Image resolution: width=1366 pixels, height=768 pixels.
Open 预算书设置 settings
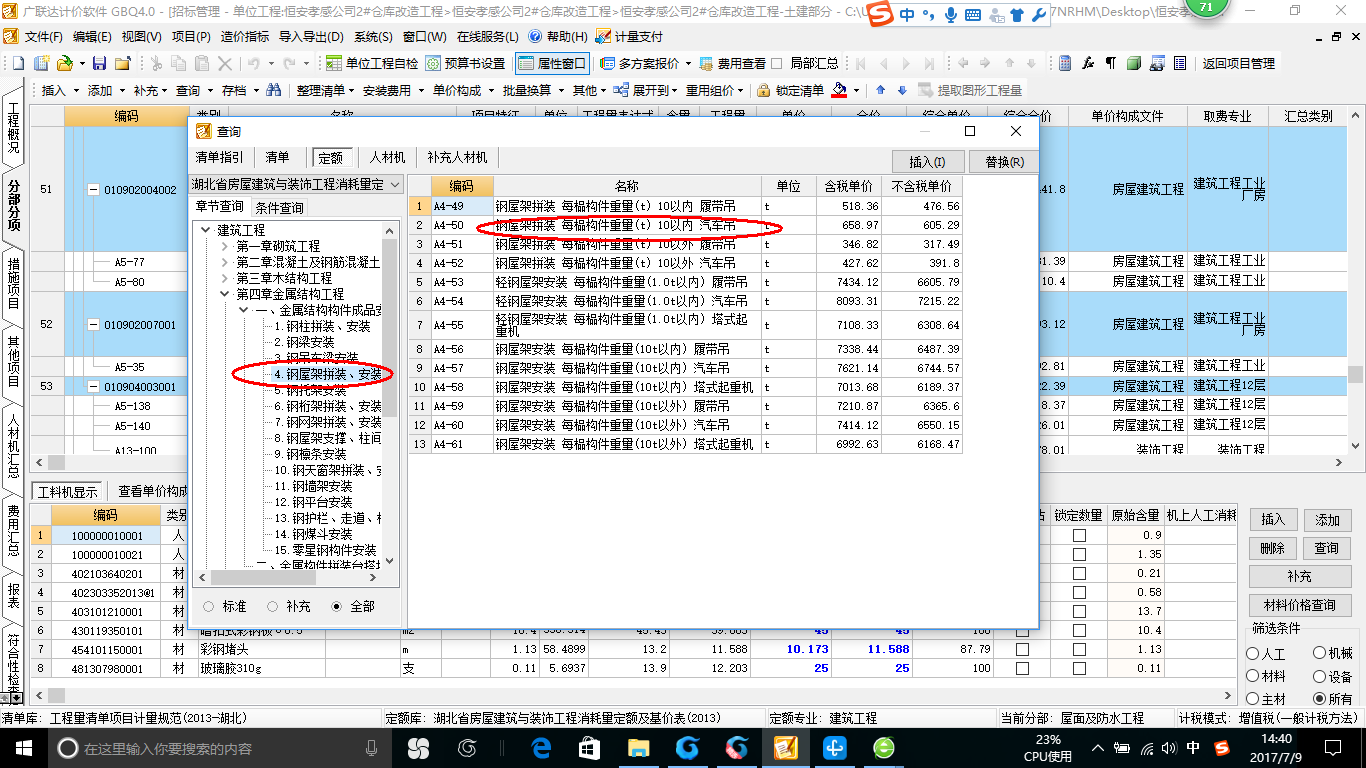[466, 63]
